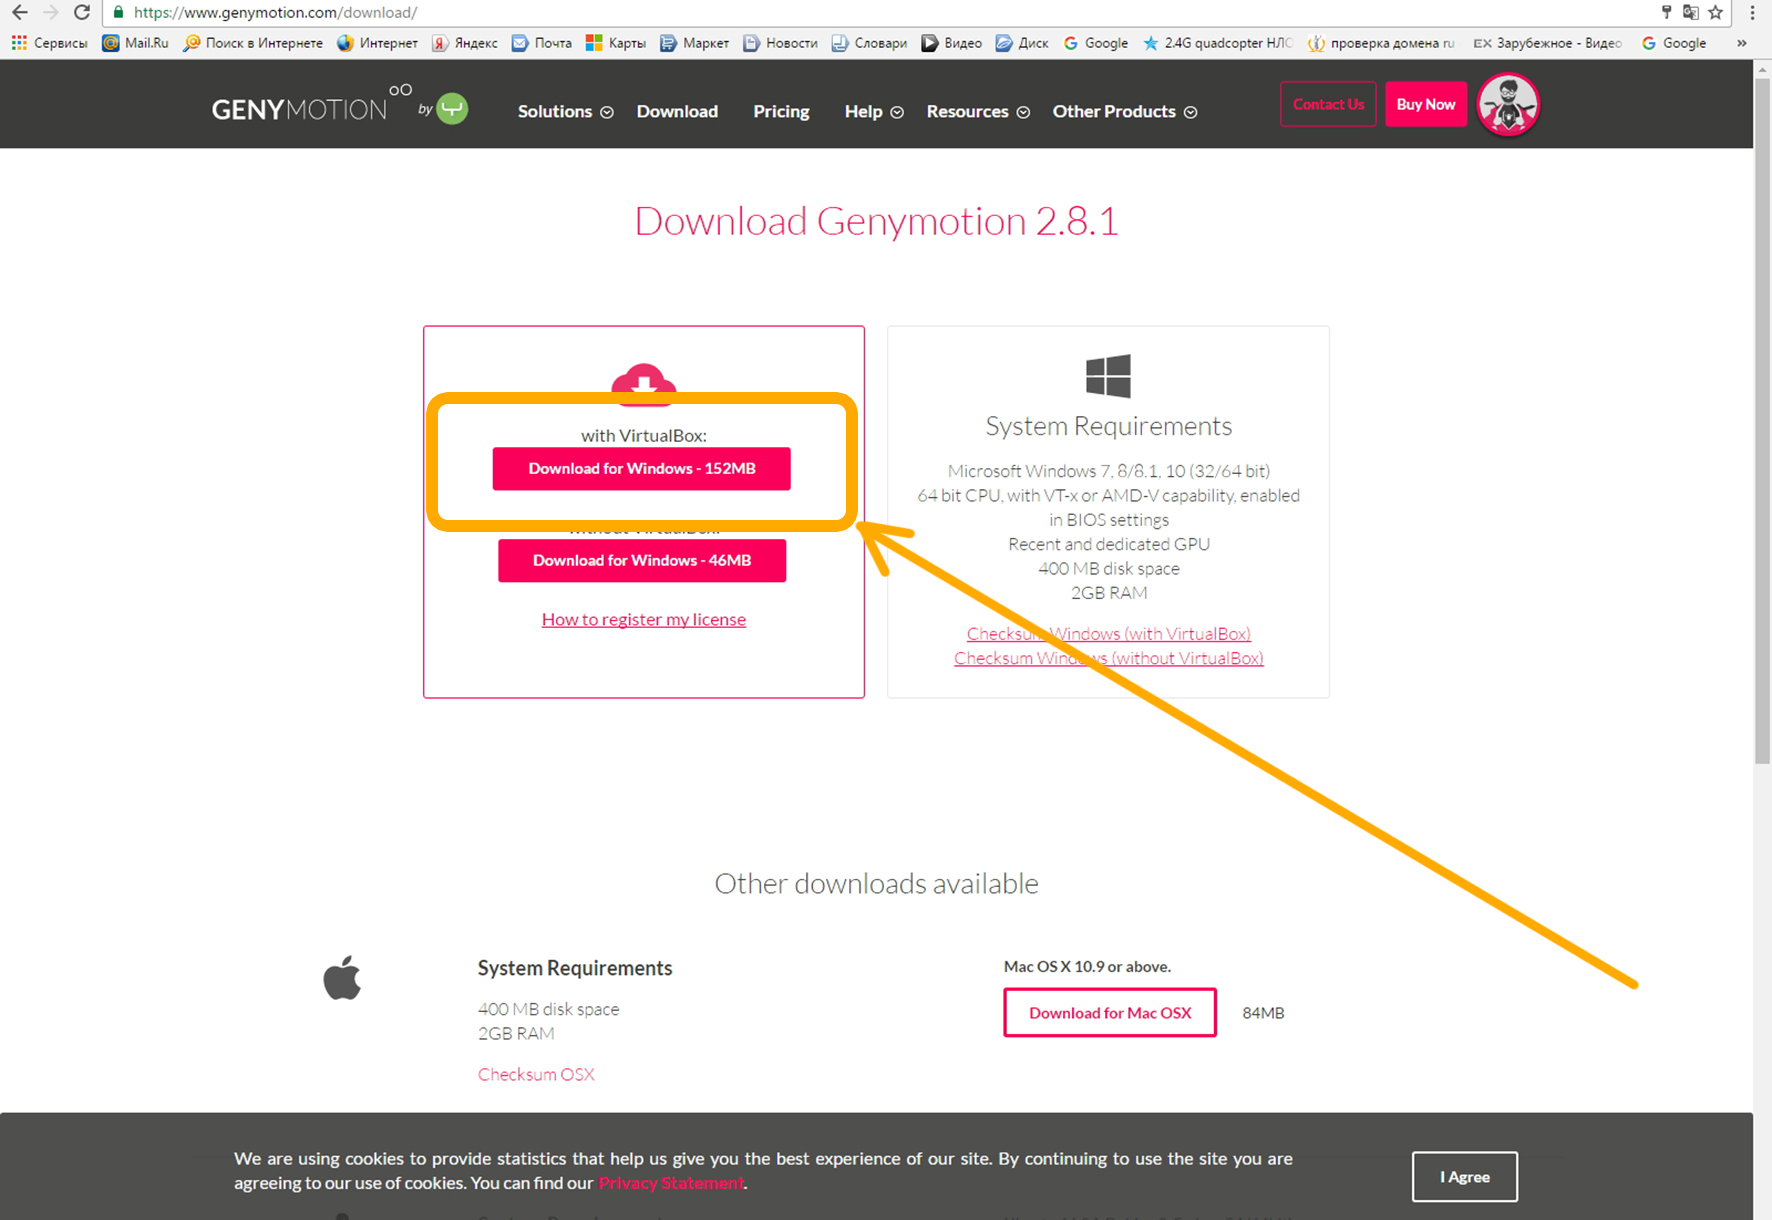Click the Other downloads available heading

[876, 883]
